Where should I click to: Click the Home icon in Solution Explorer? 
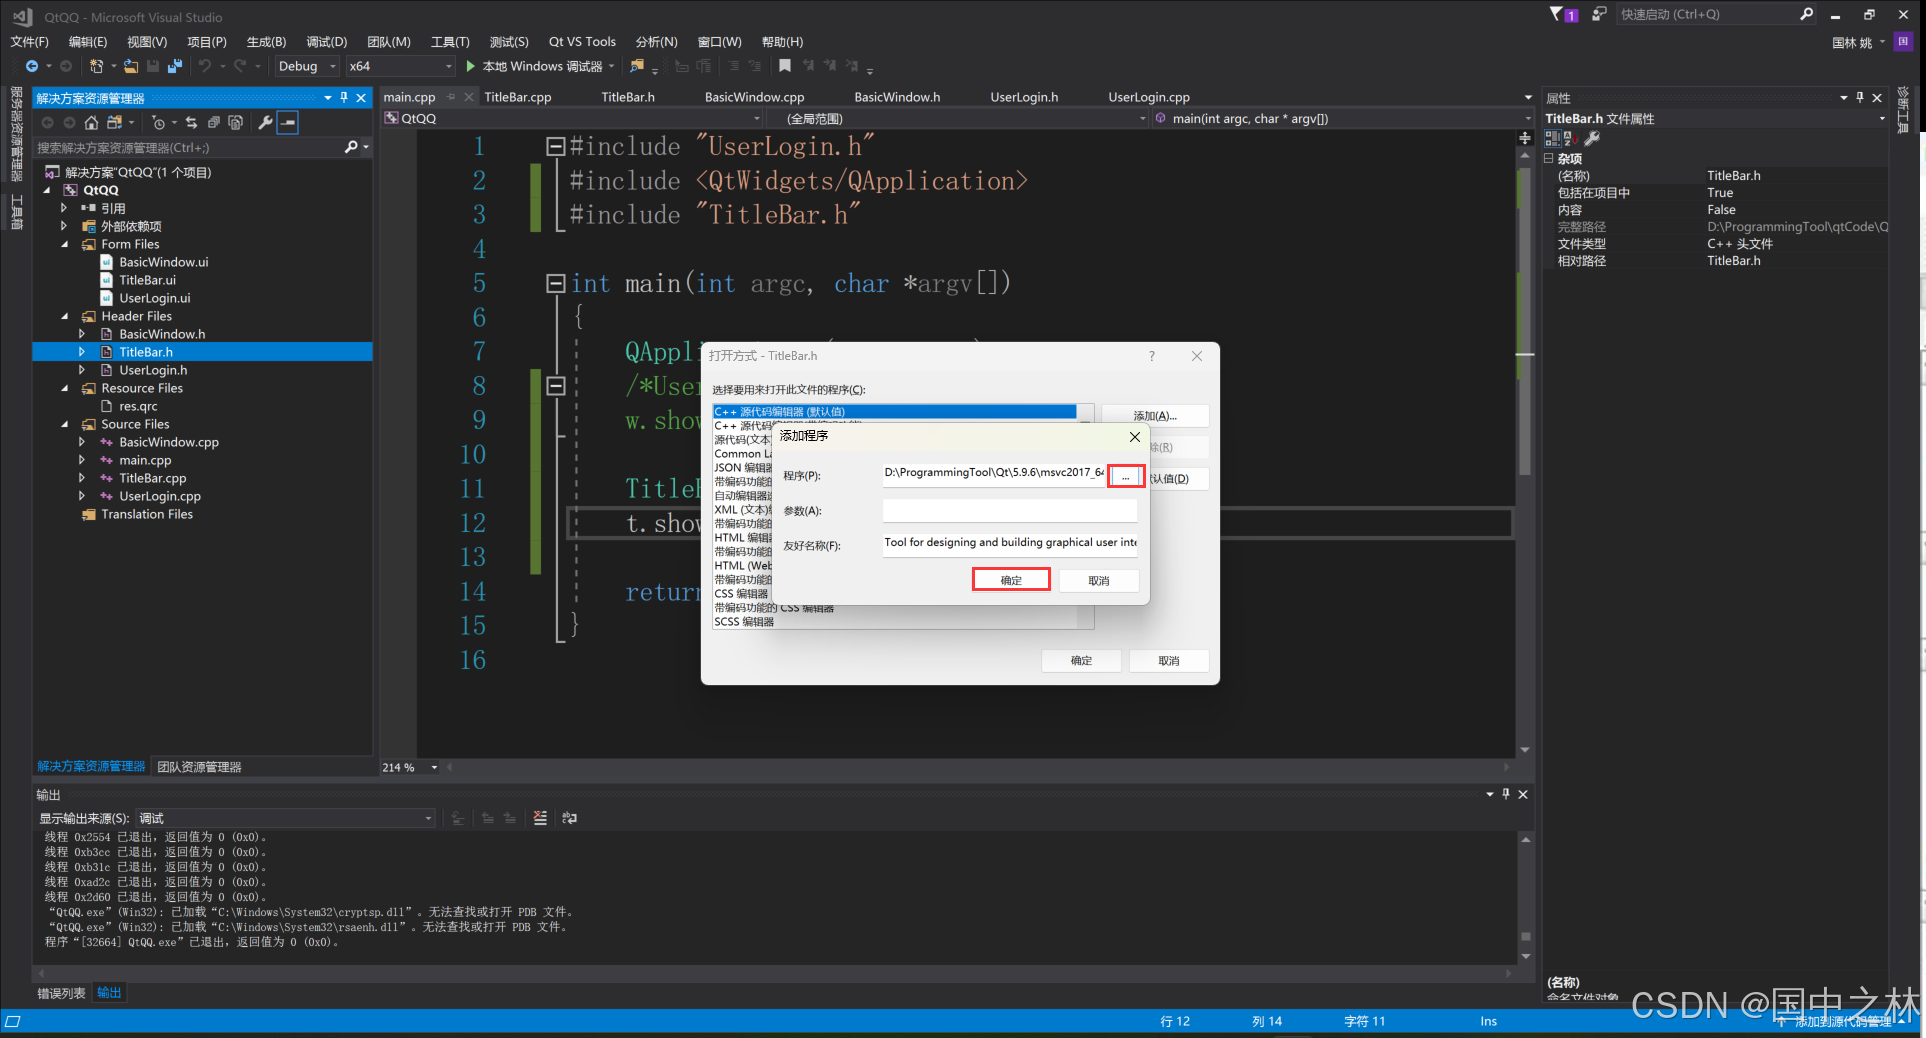pos(91,122)
